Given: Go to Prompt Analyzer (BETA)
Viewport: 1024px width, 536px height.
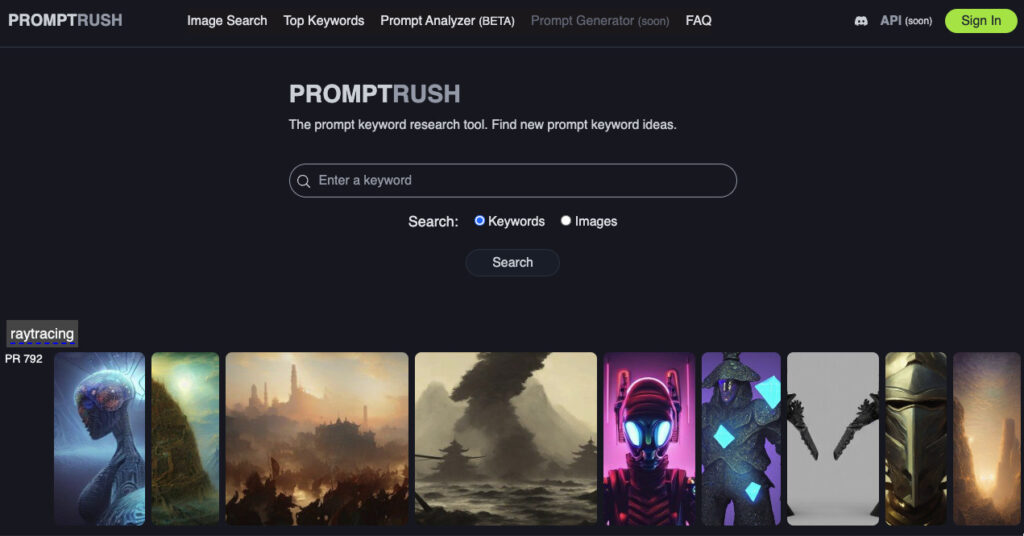Looking at the screenshot, I should tap(447, 21).
